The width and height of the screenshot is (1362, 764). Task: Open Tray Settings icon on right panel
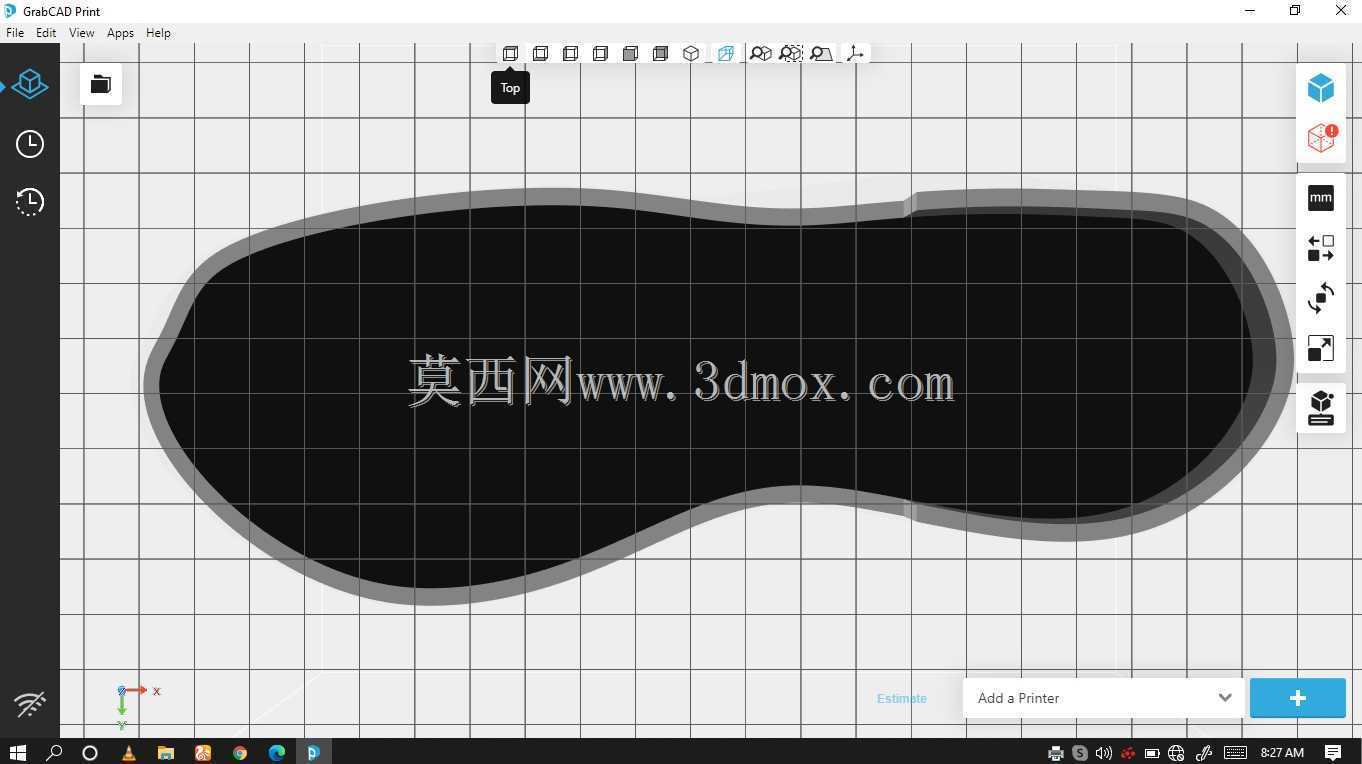[x=1321, y=408]
